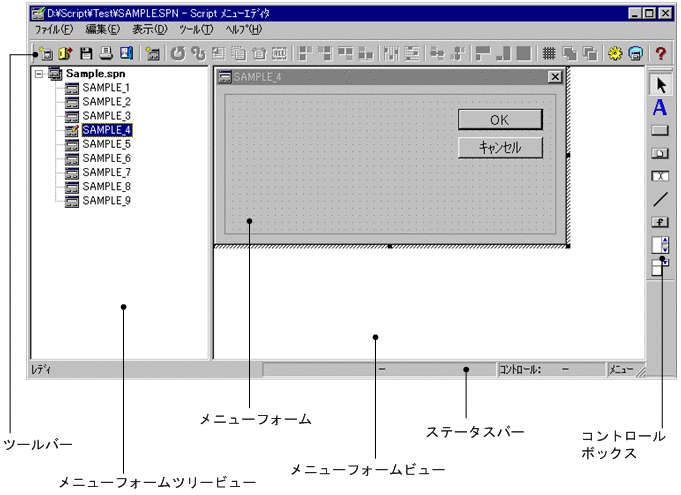Select SAMPLE_6 in the tree view

pyautogui.click(x=106, y=158)
